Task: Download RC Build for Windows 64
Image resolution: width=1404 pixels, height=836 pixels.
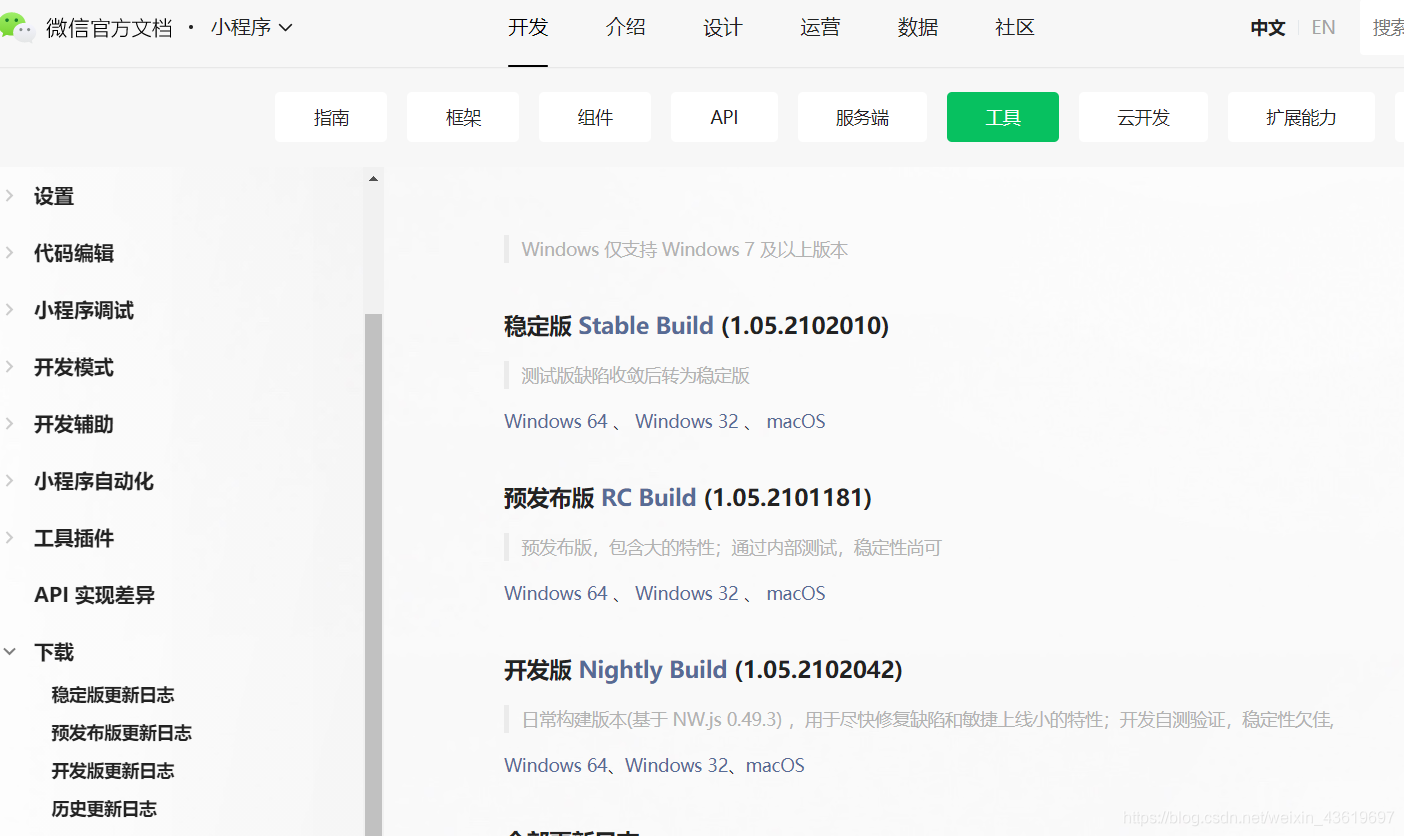Action: (x=556, y=593)
